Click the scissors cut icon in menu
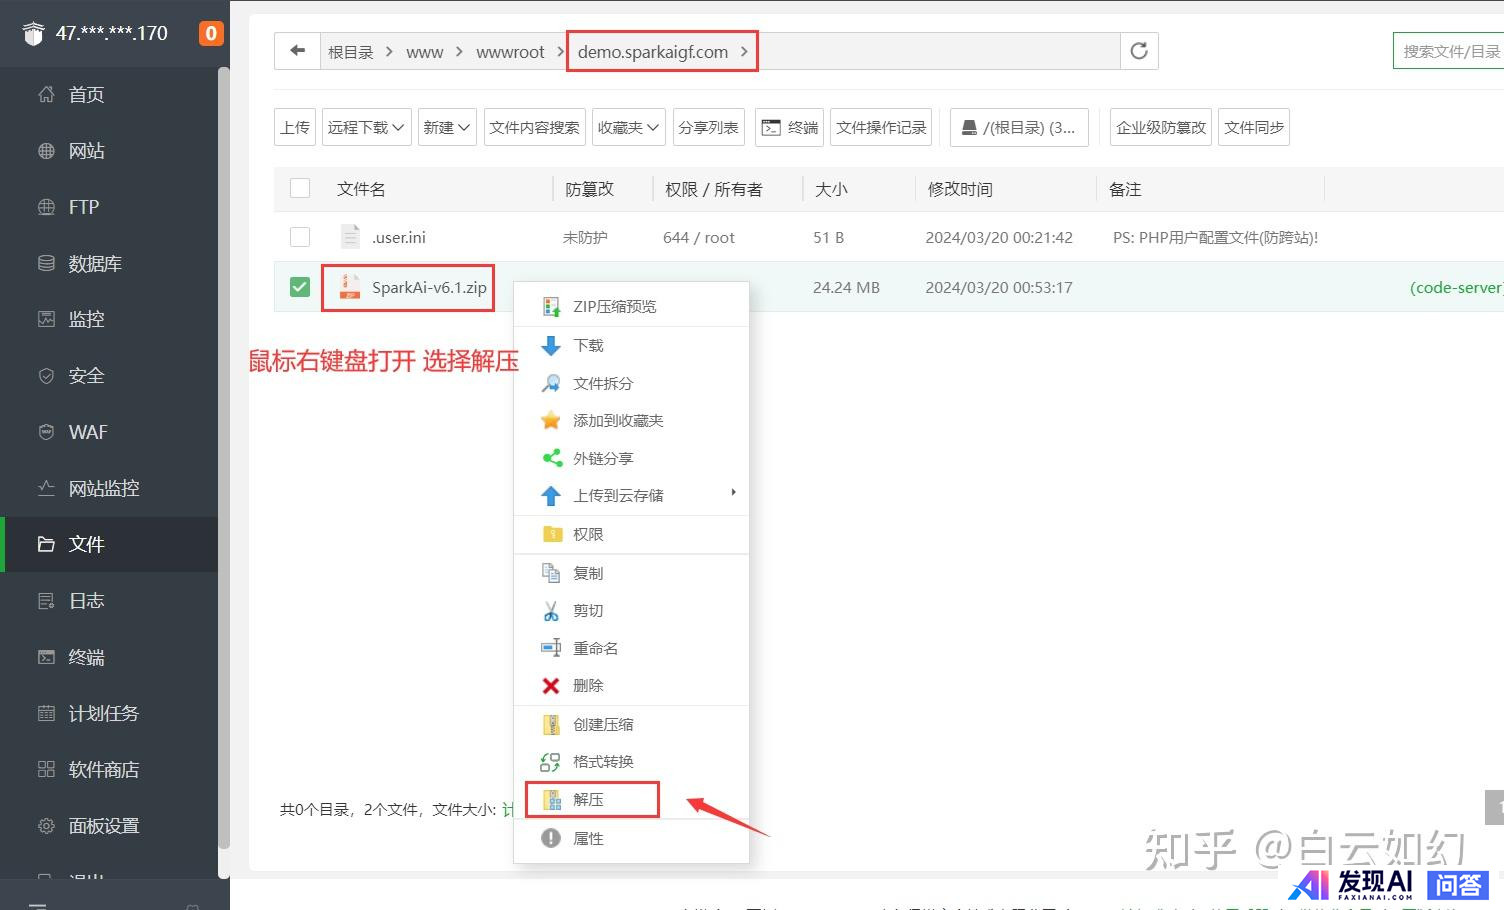 click(x=550, y=611)
